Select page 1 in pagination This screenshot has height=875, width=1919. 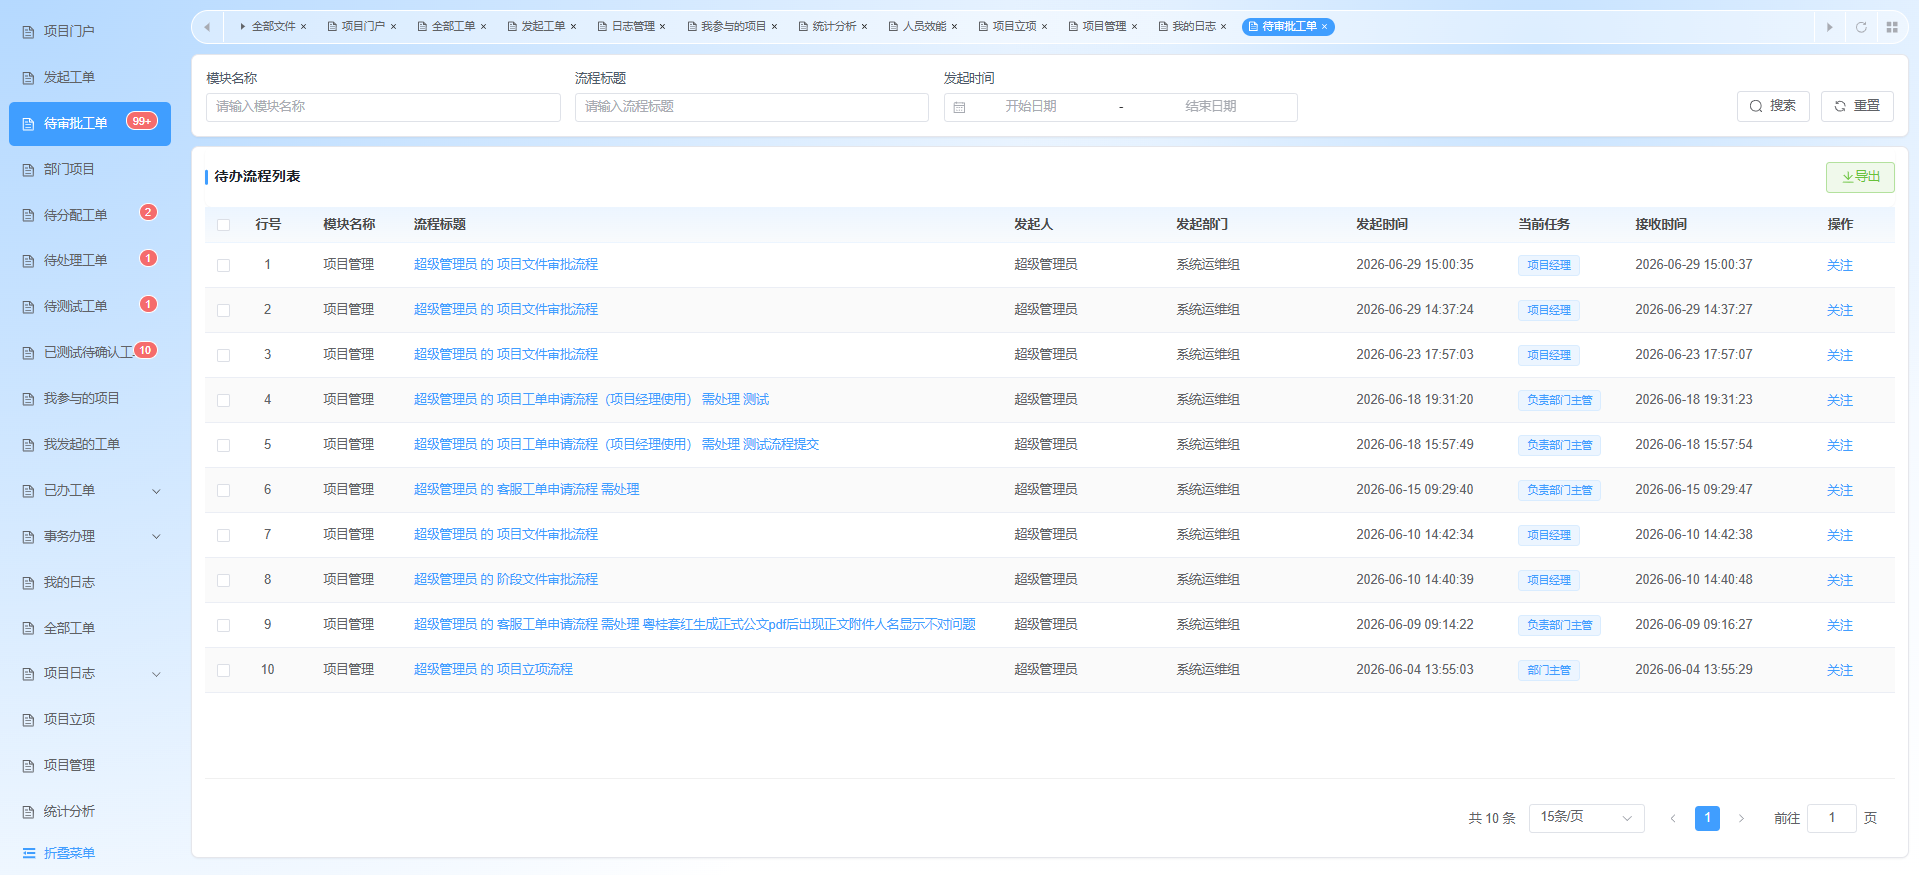(x=1707, y=818)
